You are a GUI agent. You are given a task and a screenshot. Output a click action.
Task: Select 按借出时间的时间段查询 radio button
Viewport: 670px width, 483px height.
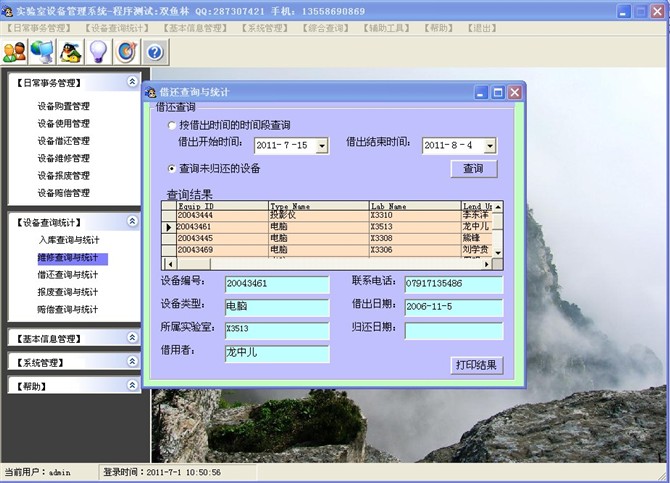(x=171, y=126)
